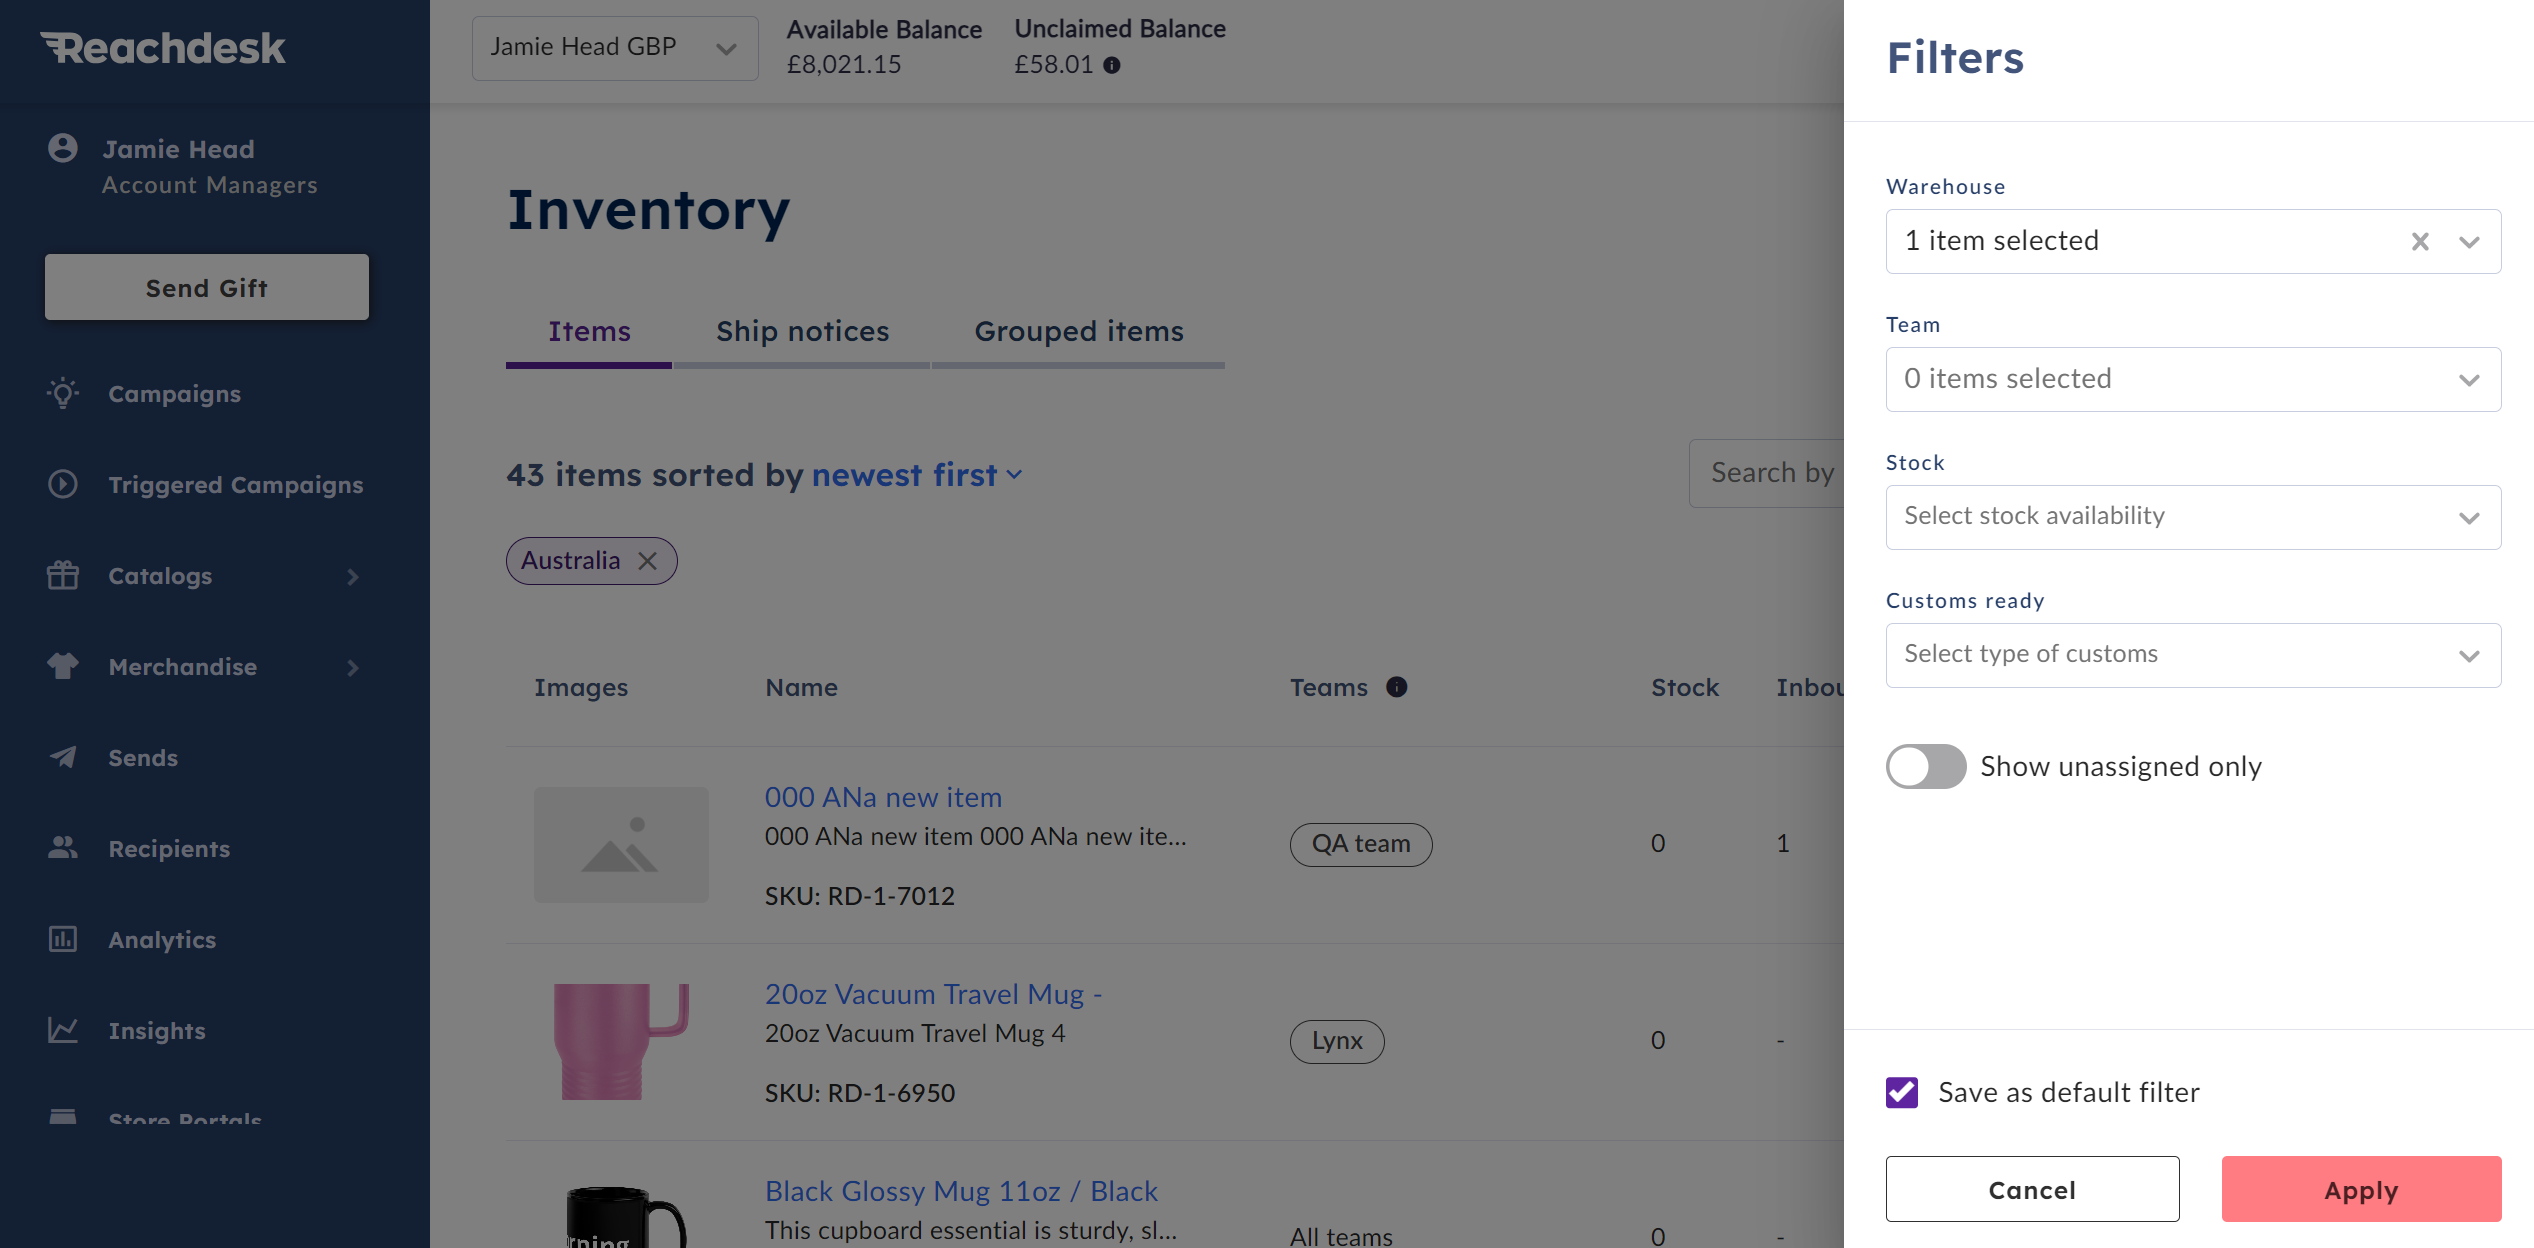Open the Team filter dropdown
The width and height of the screenshot is (2534, 1248).
(x=2193, y=379)
